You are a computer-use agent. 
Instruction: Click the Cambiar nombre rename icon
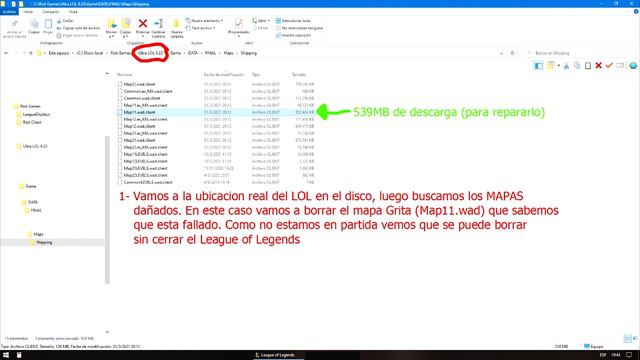pos(158,24)
